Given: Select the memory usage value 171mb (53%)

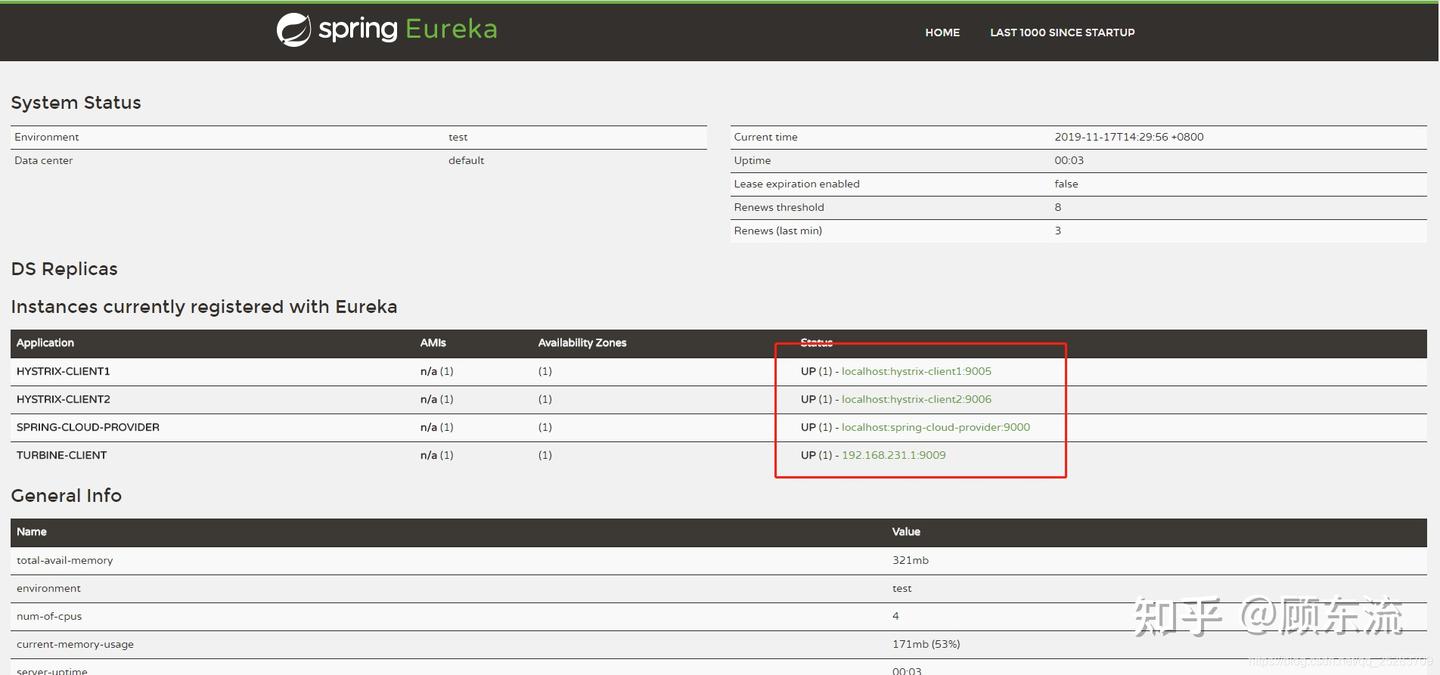Looking at the screenshot, I should point(926,644).
